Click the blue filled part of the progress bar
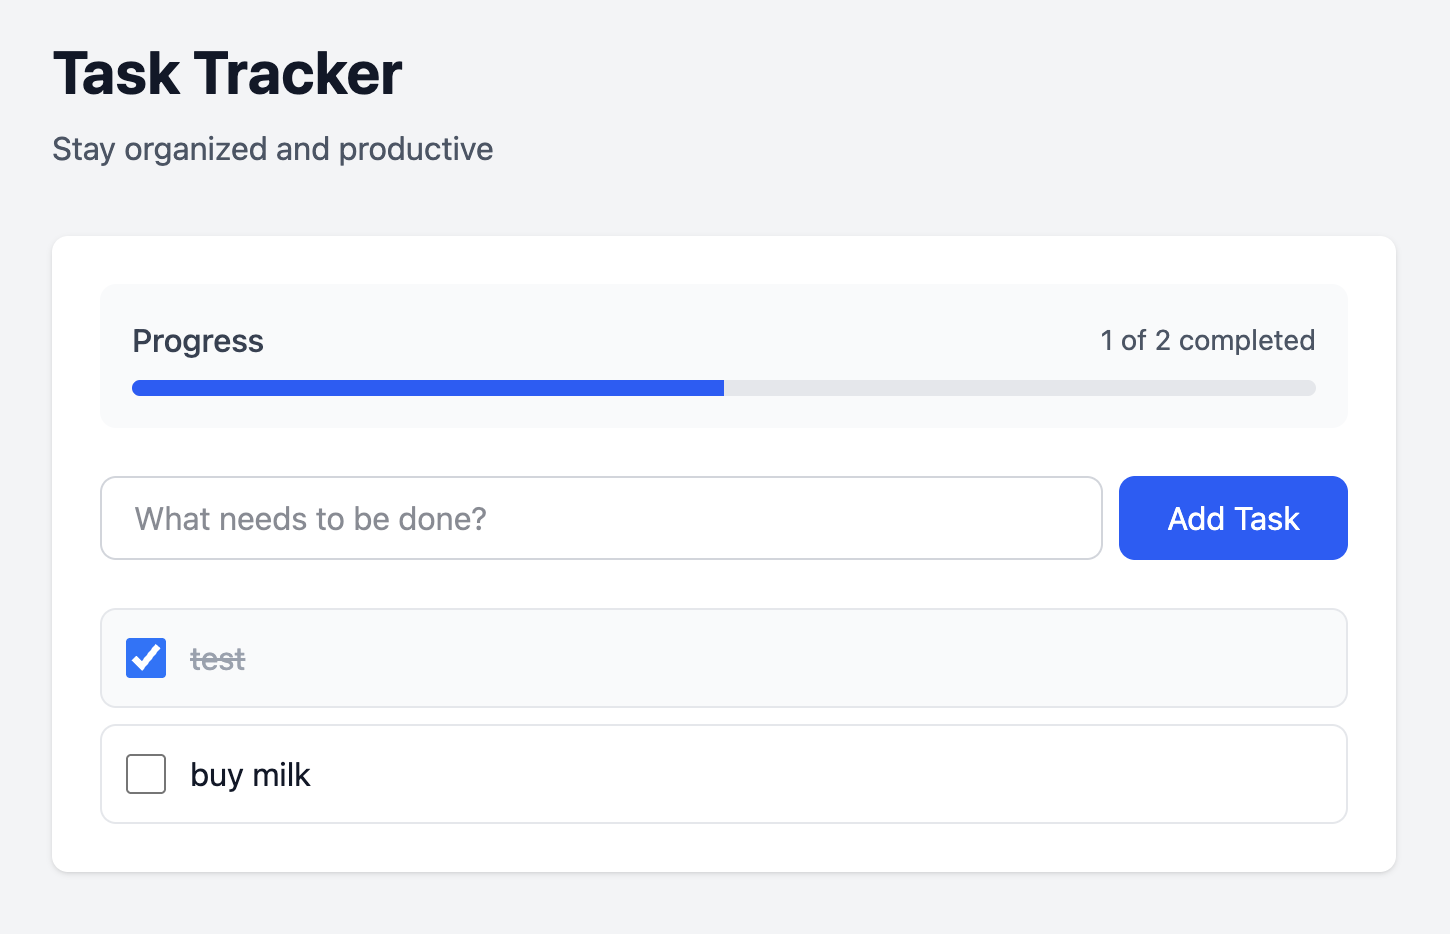Viewport: 1450px width, 934px height. pos(428,388)
